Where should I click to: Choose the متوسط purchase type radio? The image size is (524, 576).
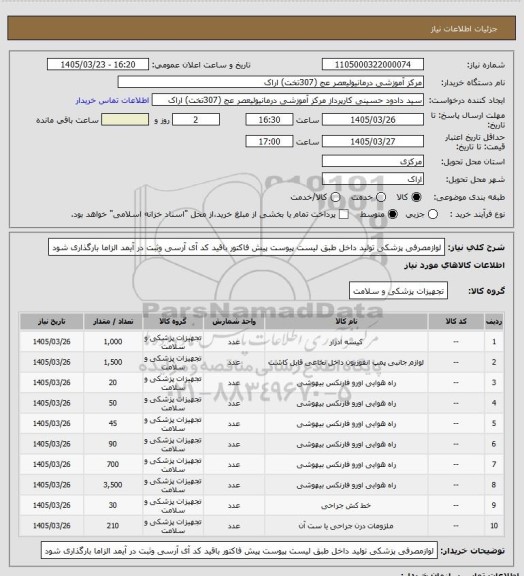tap(393, 214)
